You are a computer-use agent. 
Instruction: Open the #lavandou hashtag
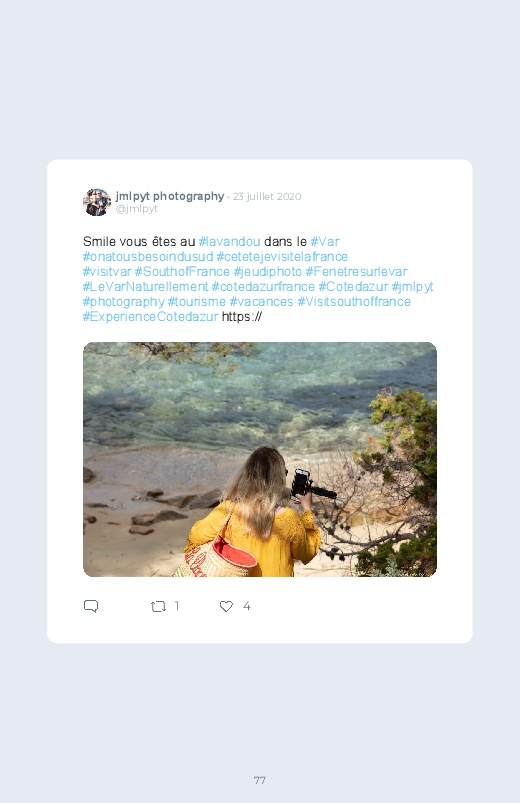click(x=230, y=241)
